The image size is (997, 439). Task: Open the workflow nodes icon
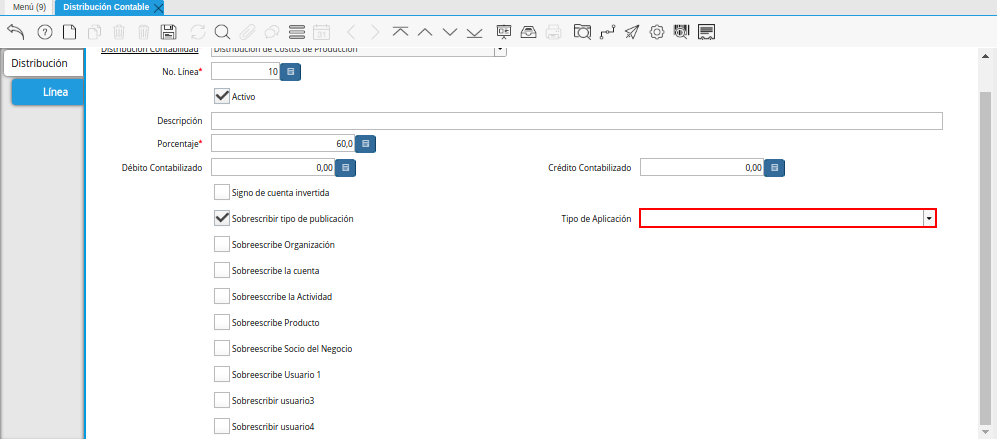[x=607, y=32]
